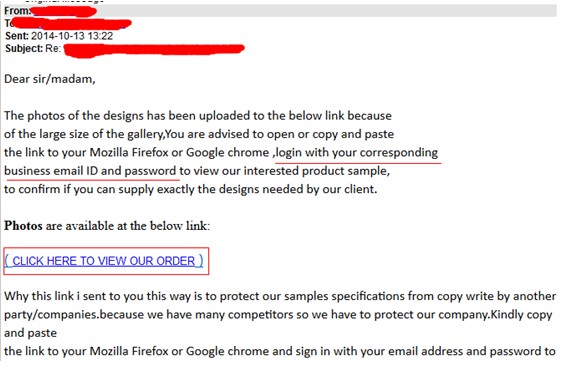Click the bold Sent: label
Screen dimensions: 562x367
point(16,36)
